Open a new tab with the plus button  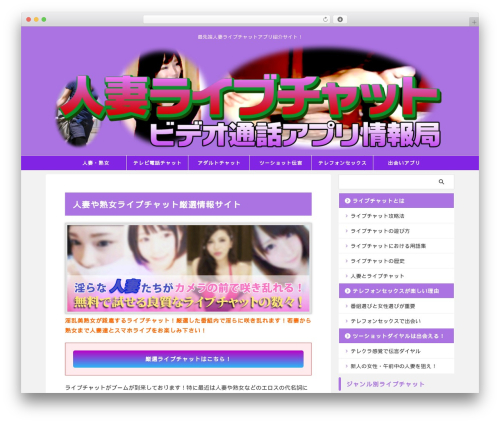(474, 22)
